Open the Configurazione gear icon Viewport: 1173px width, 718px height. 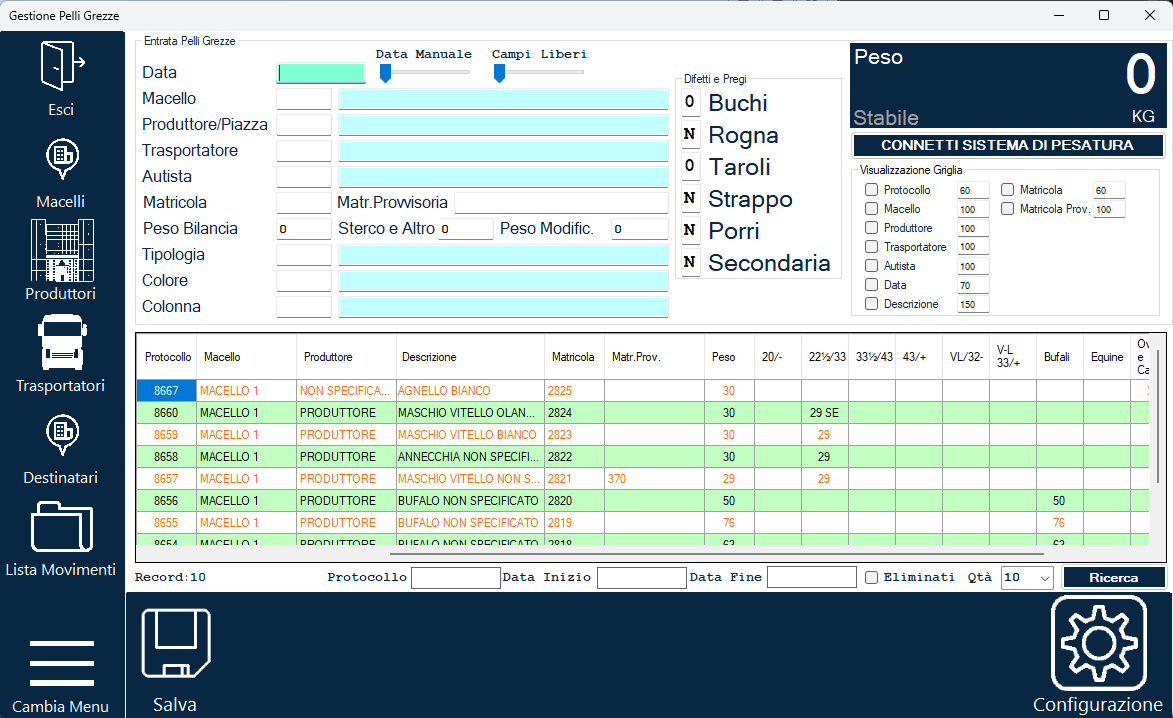click(x=1098, y=643)
